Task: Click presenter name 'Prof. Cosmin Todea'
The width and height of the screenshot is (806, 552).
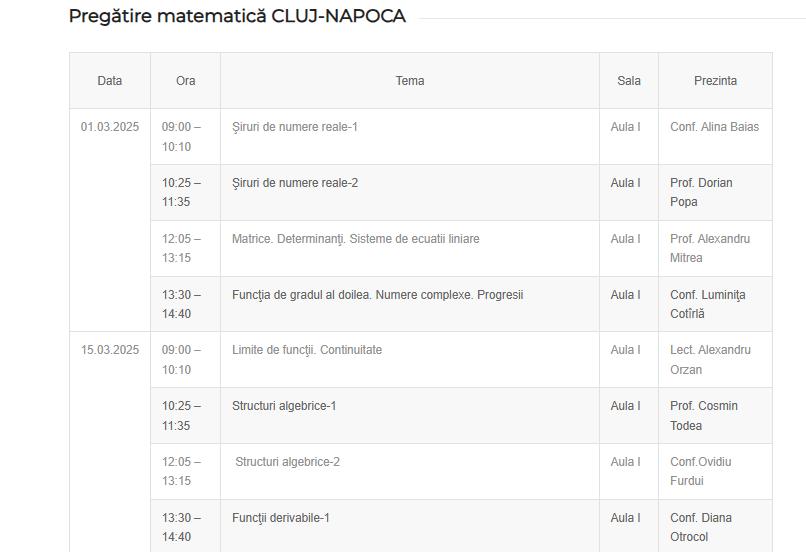Action: (x=704, y=416)
